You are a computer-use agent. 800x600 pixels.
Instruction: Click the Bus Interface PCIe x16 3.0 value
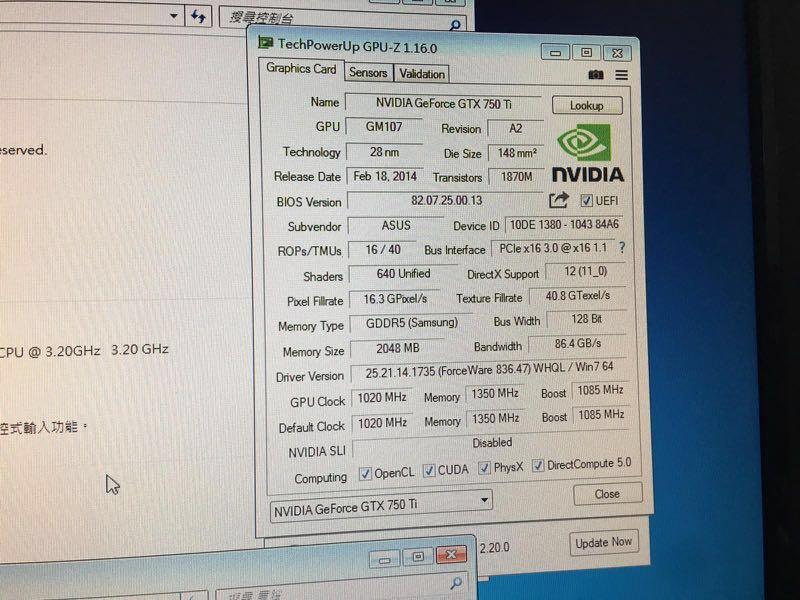[553, 248]
